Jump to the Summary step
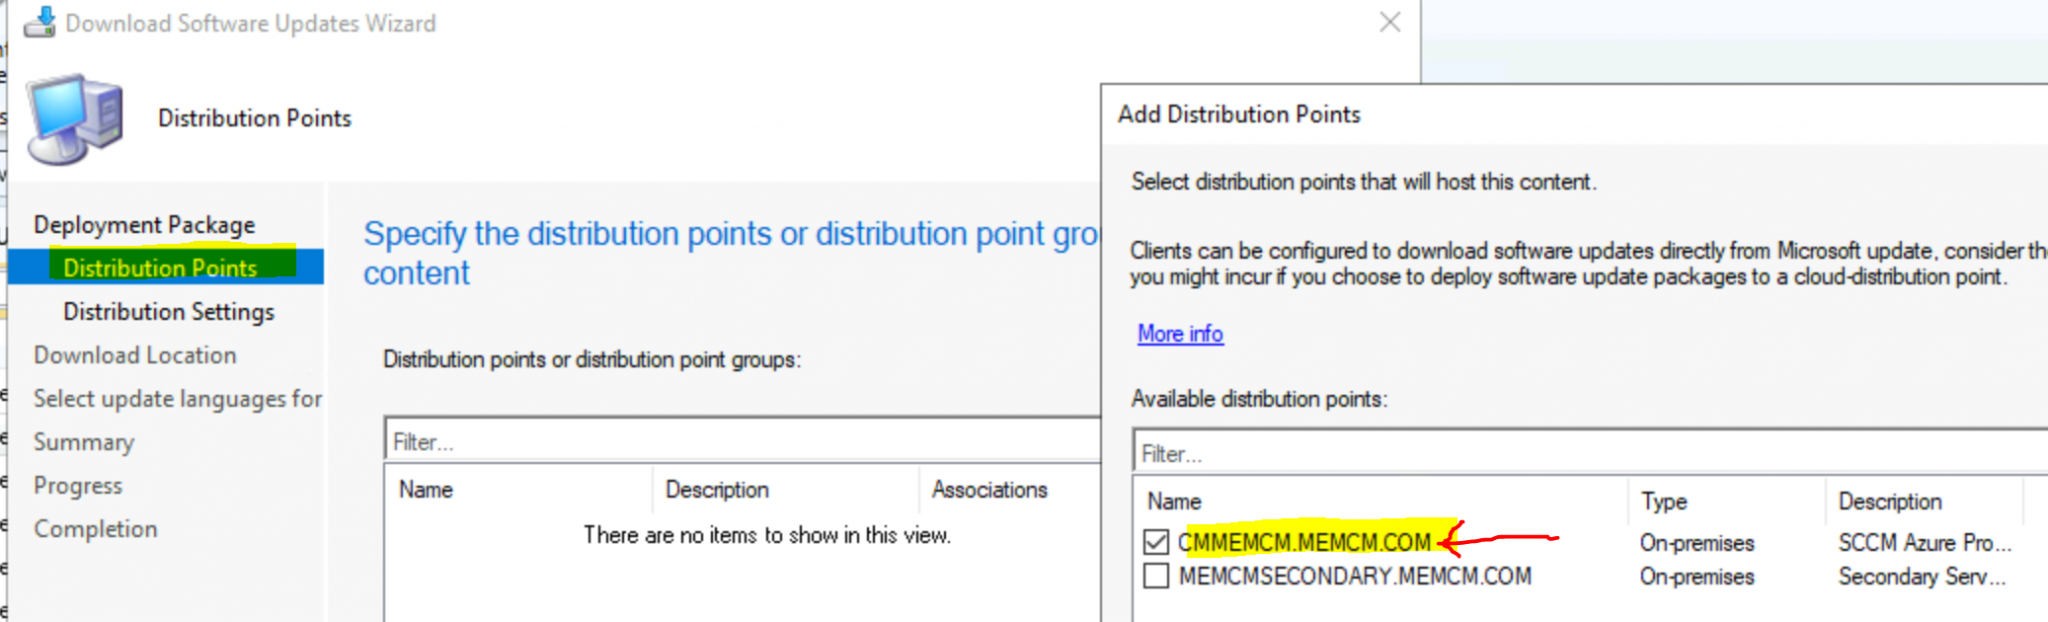This screenshot has width=2048, height=622. click(x=83, y=442)
